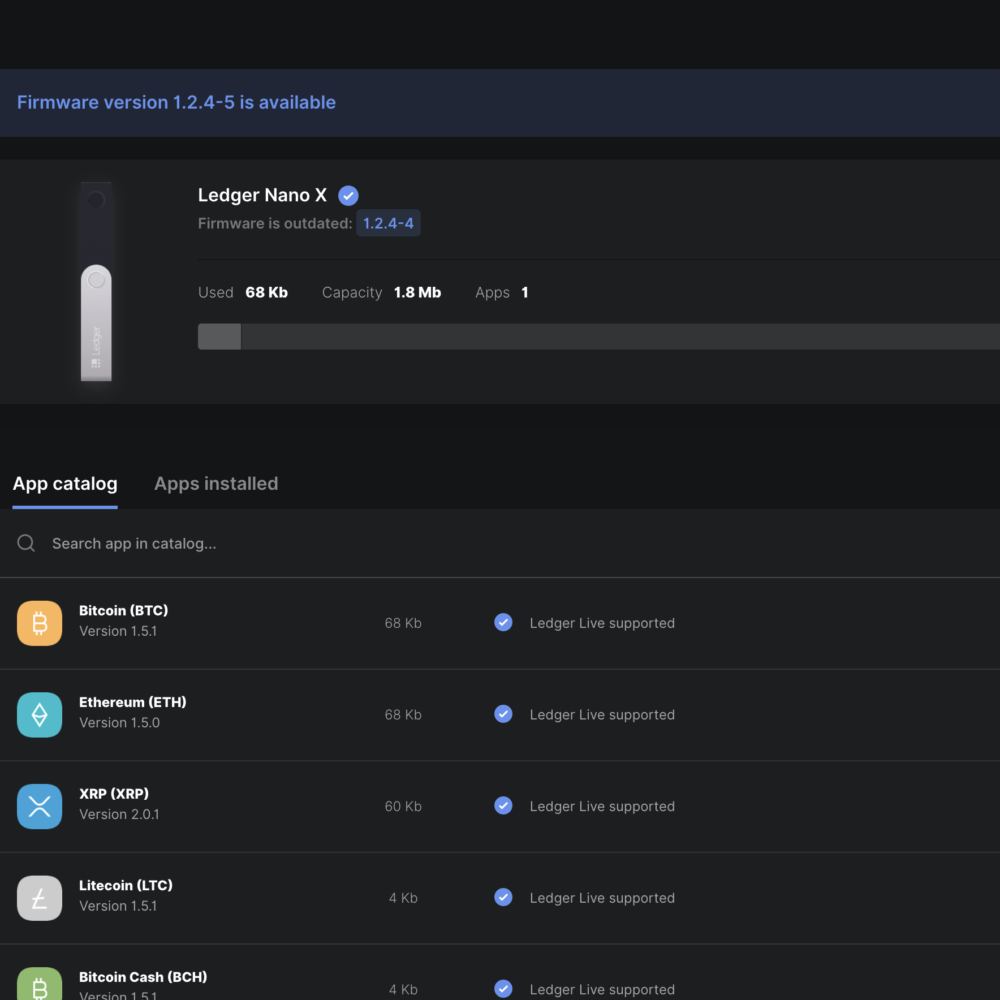Click the XRP app icon
The image size is (1000, 1000).
(40, 807)
